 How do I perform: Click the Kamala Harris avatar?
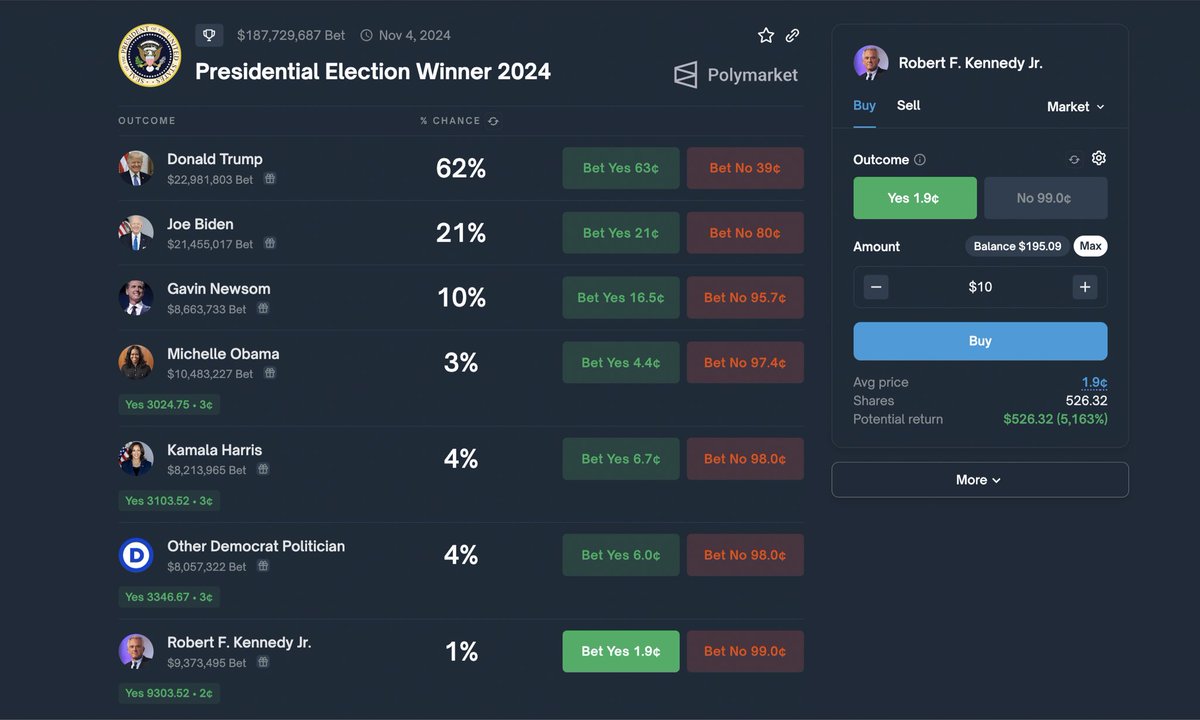[136, 459]
